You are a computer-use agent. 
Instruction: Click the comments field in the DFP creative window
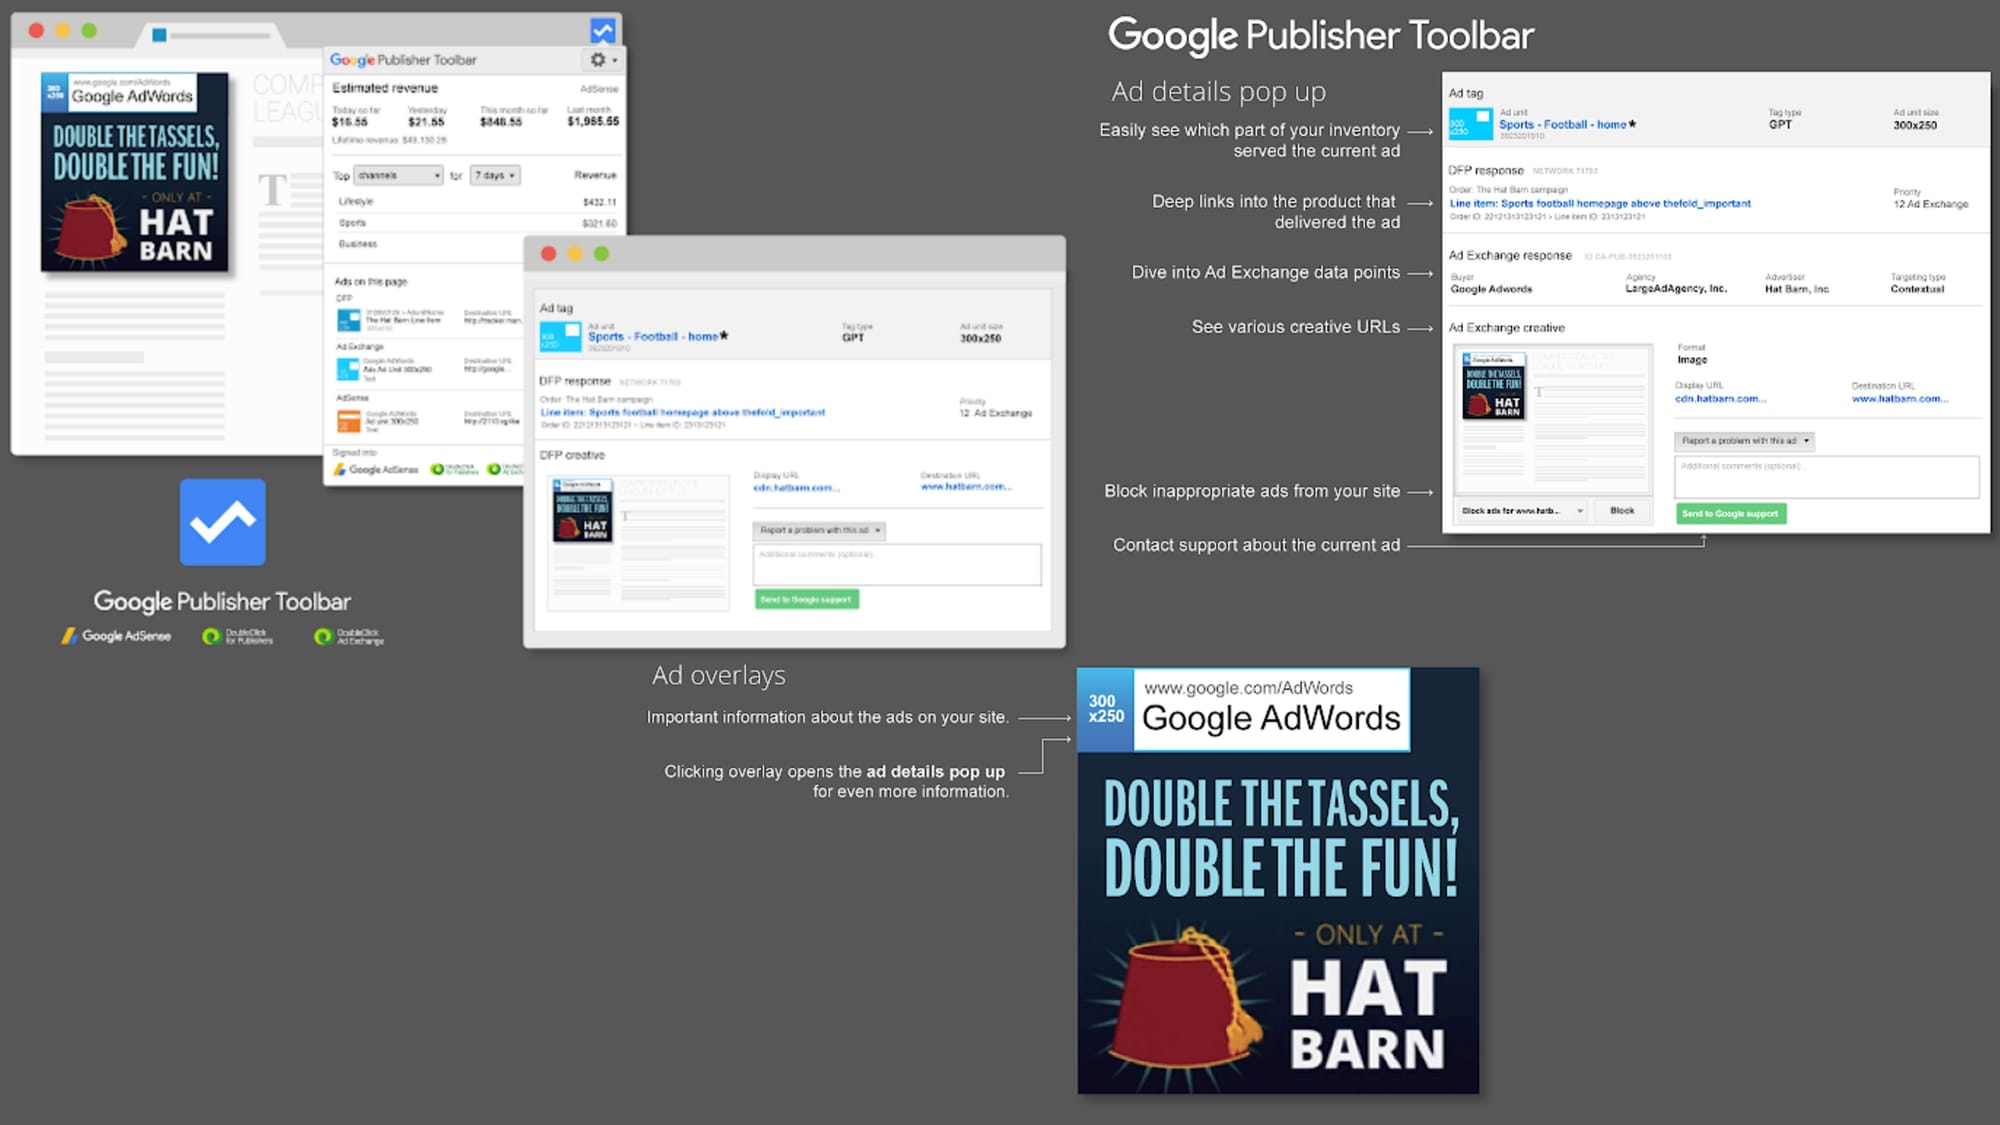click(x=897, y=565)
